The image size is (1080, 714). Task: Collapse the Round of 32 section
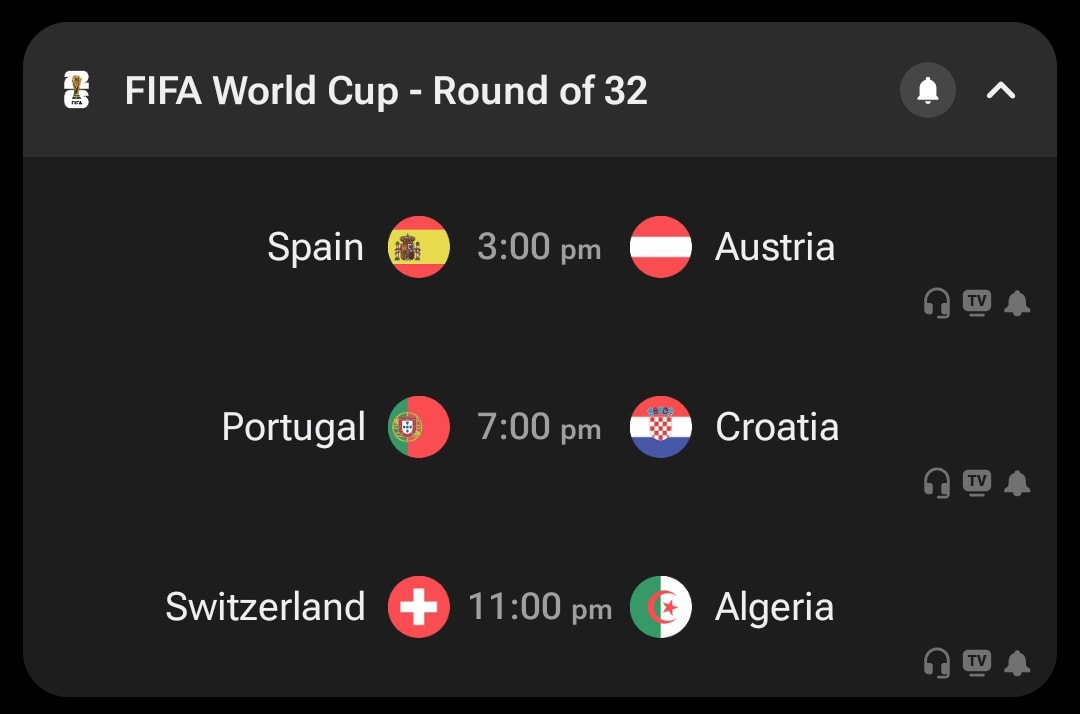(x=1000, y=90)
